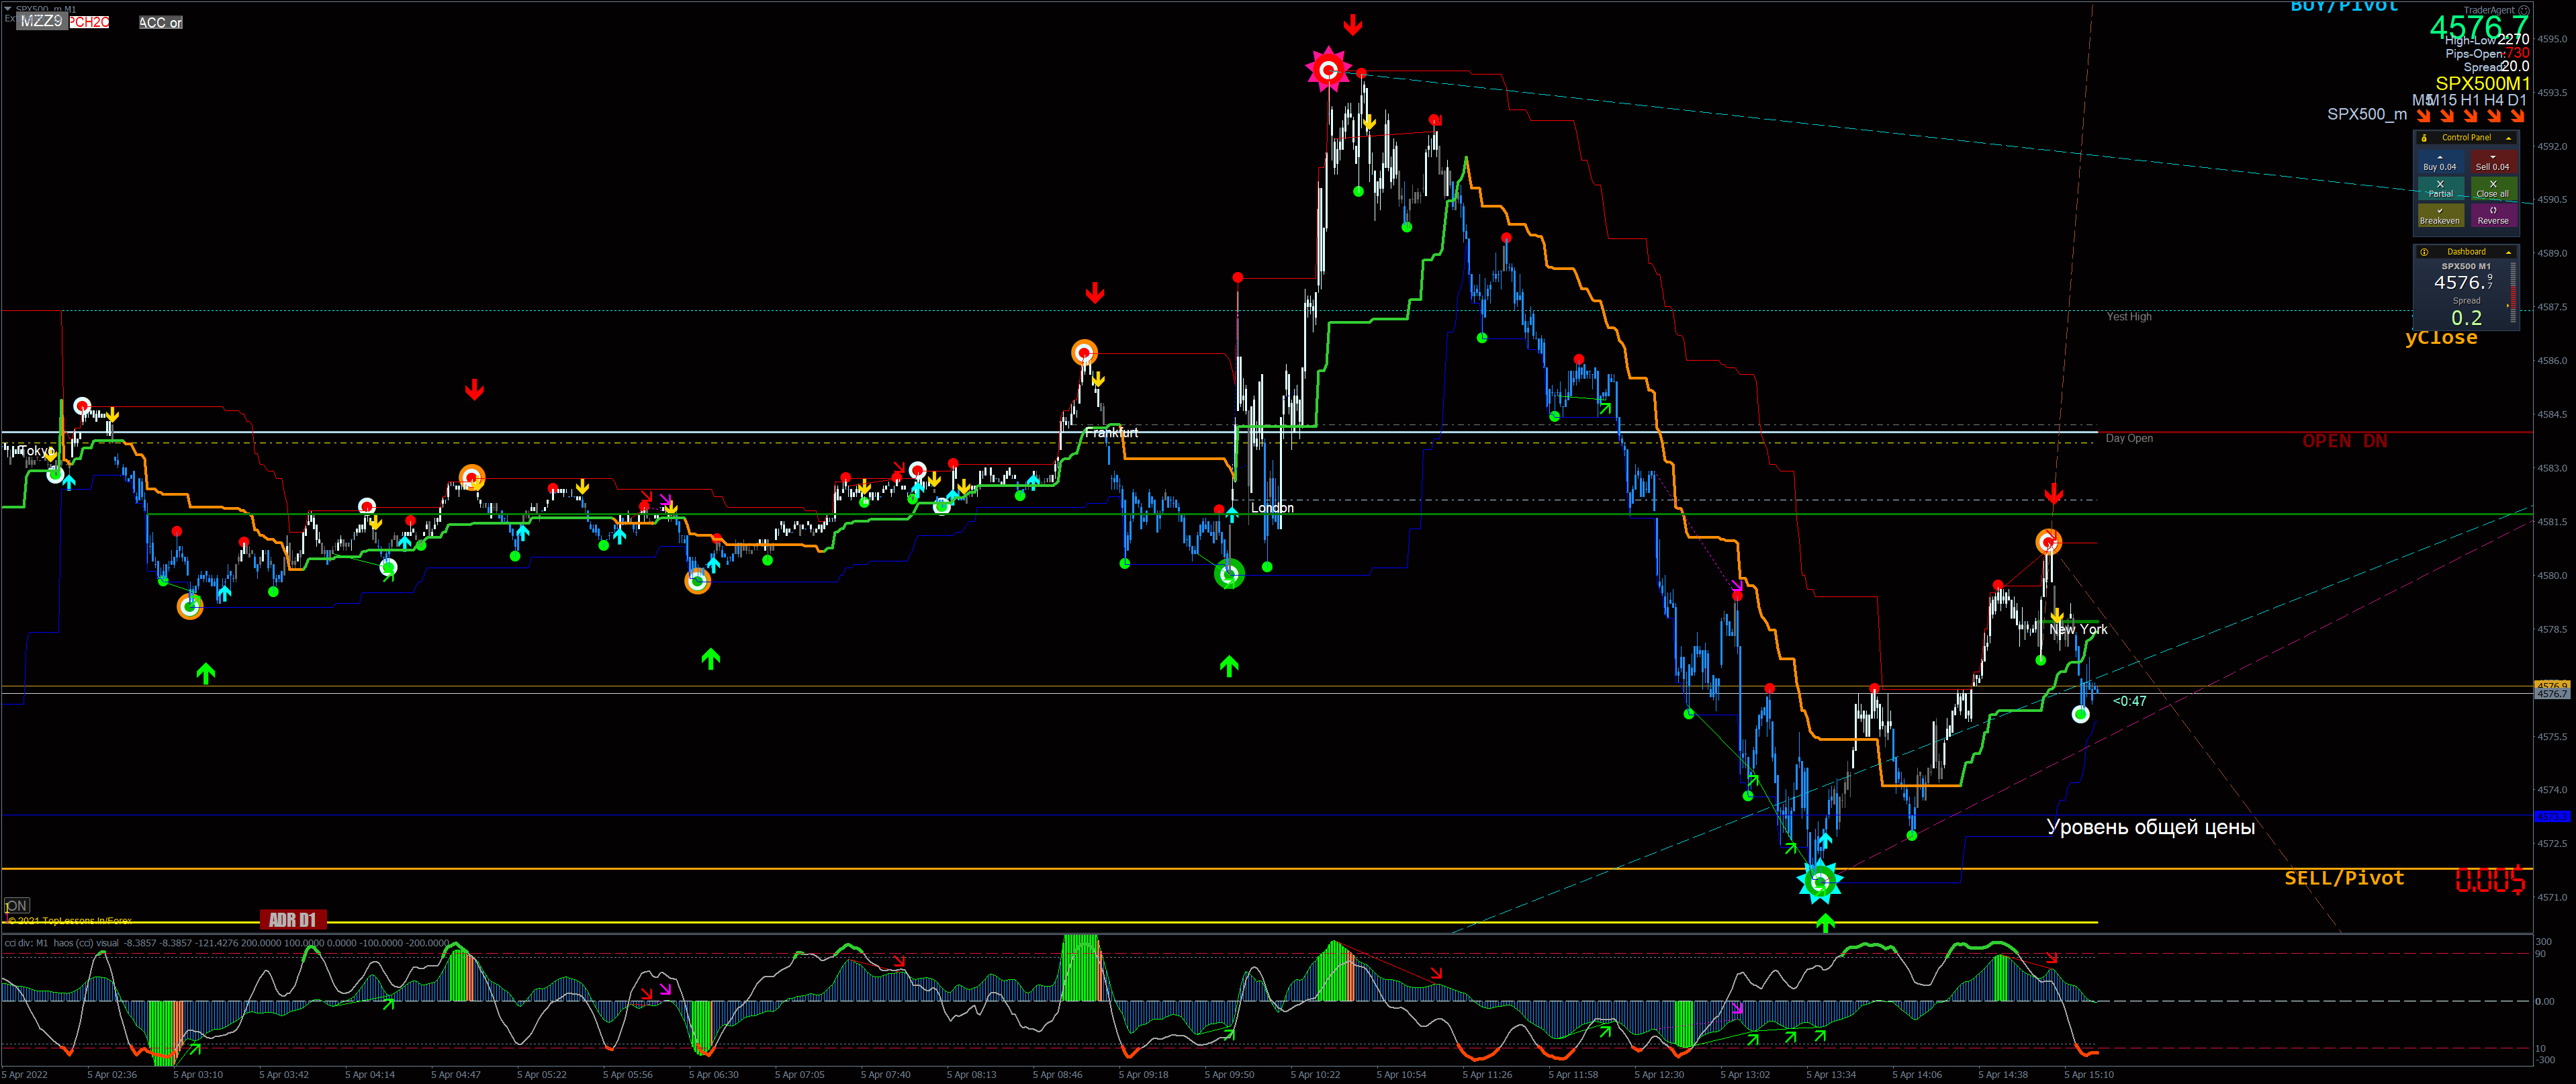The width and height of the screenshot is (2576, 1084).
Task: Toggle the MZZ9 indicator button
Action: coord(41,21)
